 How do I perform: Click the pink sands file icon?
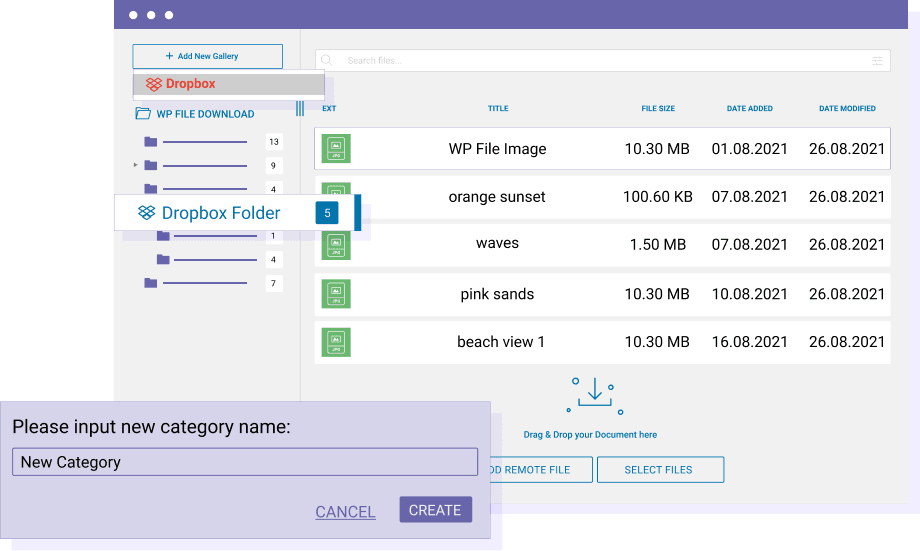coord(336,294)
